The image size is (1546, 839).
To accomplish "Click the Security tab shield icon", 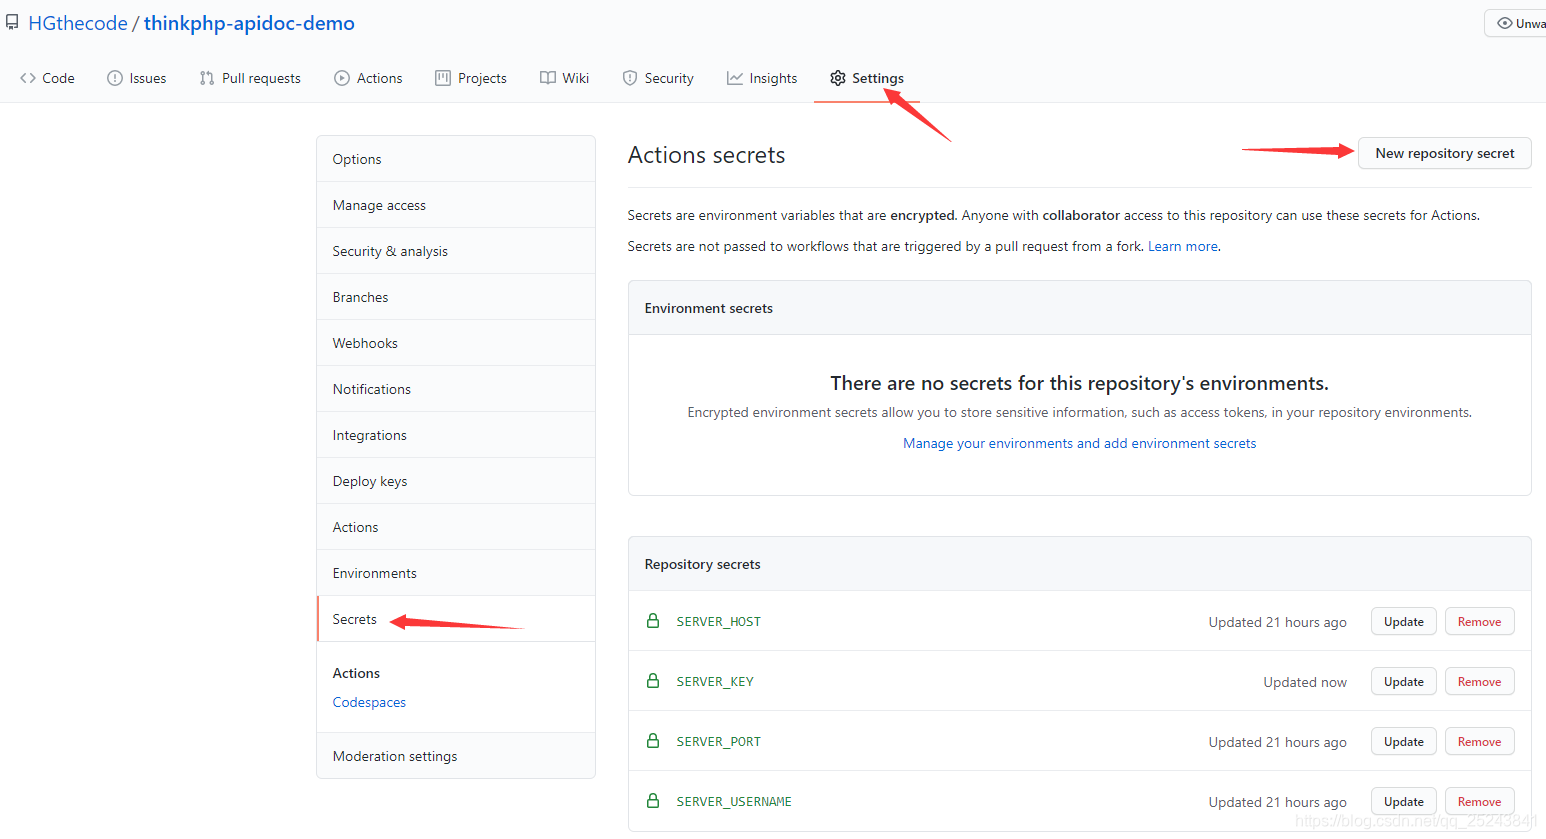I will [x=630, y=78].
